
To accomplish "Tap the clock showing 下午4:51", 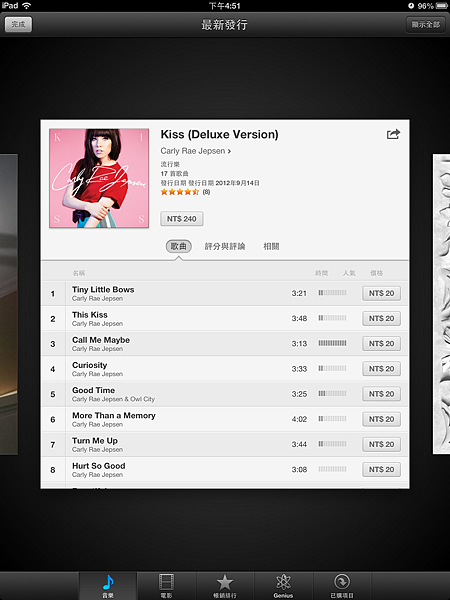I will click(x=225, y=6).
